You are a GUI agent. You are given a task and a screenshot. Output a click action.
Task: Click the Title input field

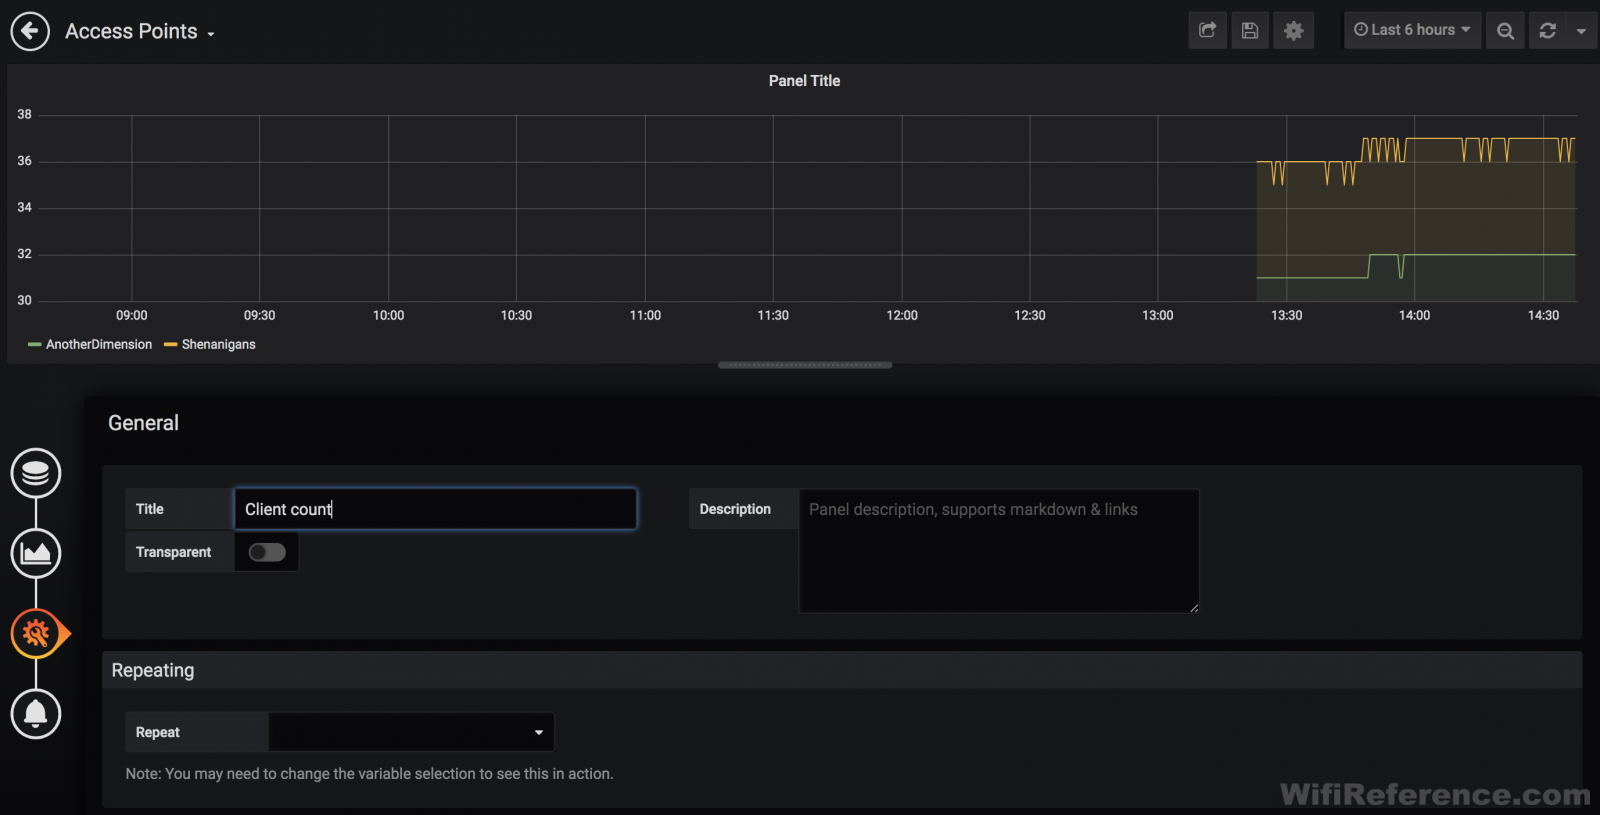pyautogui.click(x=435, y=509)
